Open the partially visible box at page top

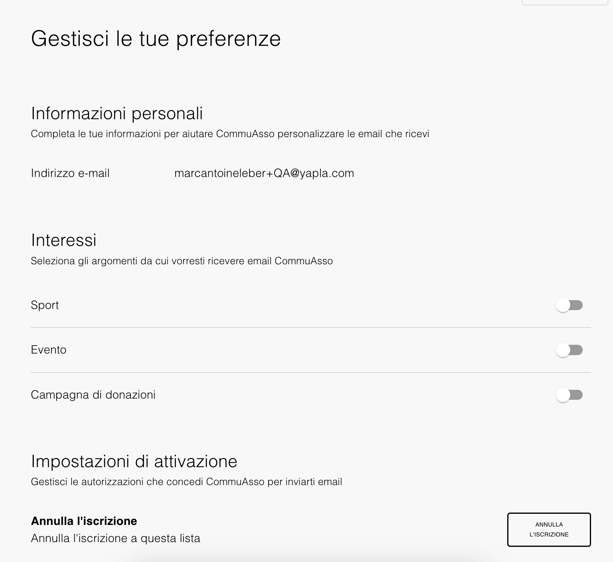(564, 2)
